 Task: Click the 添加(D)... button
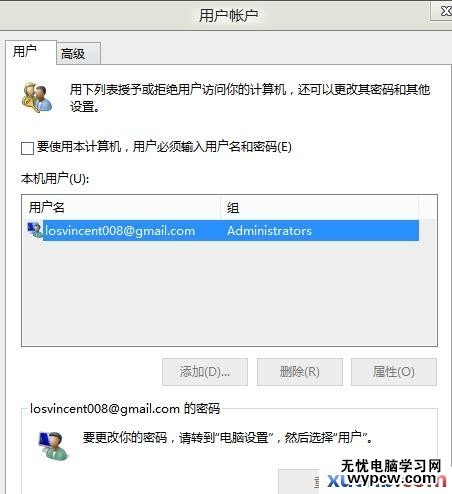(205, 372)
